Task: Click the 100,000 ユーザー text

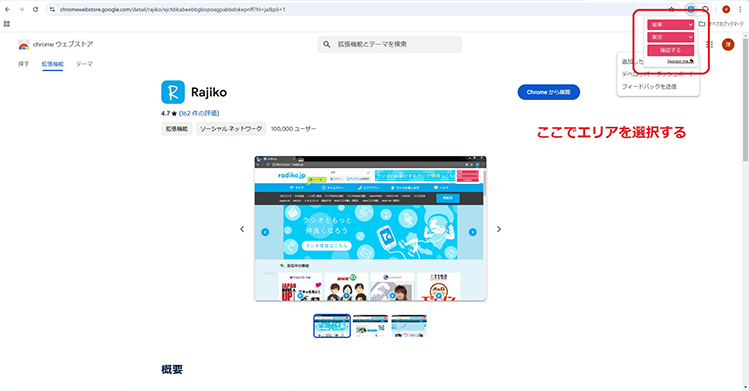Action: click(x=293, y=129)
